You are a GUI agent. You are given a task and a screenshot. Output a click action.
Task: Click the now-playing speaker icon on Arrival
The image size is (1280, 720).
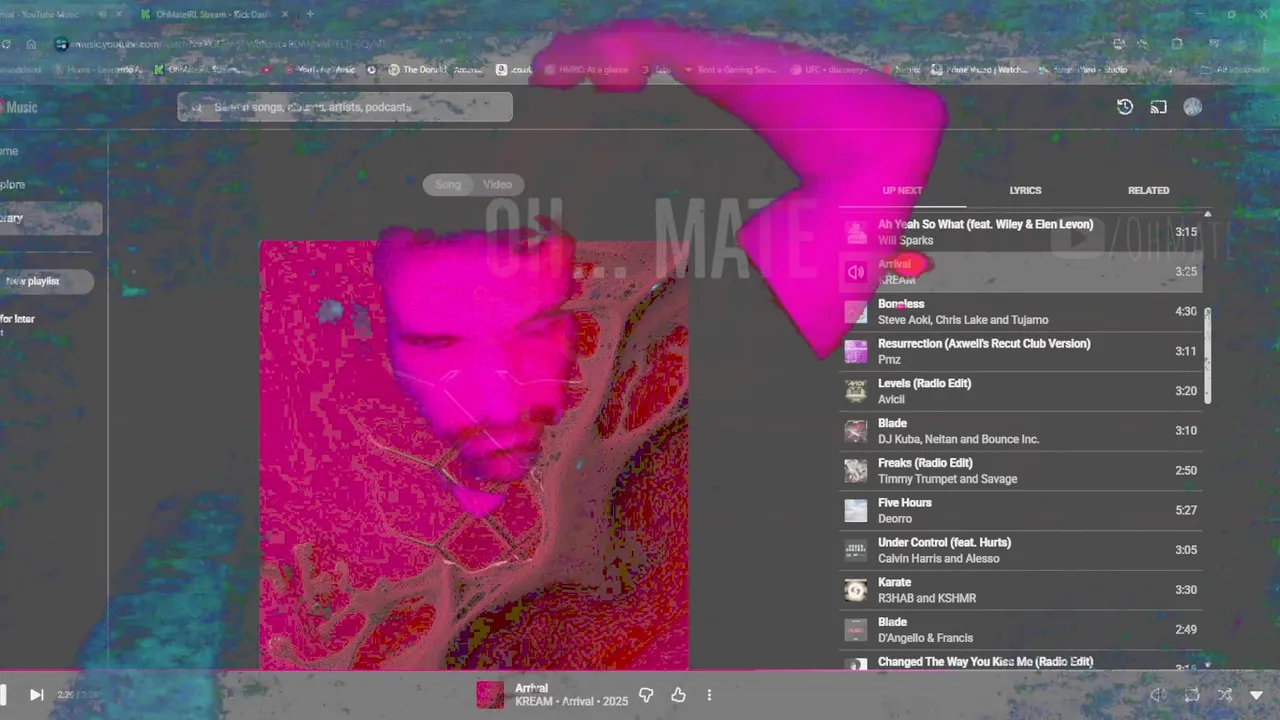pos(856,272)
